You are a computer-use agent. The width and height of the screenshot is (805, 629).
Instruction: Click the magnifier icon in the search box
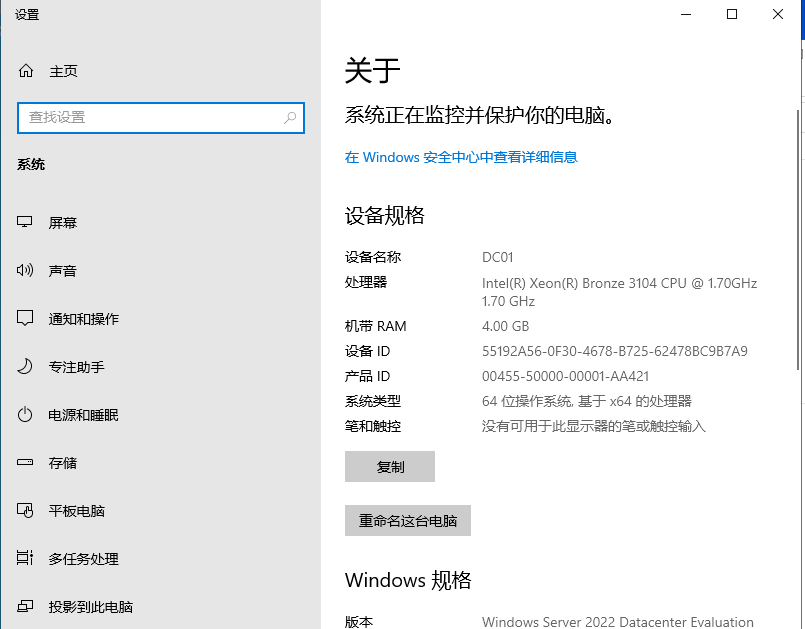(x=290, y=118)
